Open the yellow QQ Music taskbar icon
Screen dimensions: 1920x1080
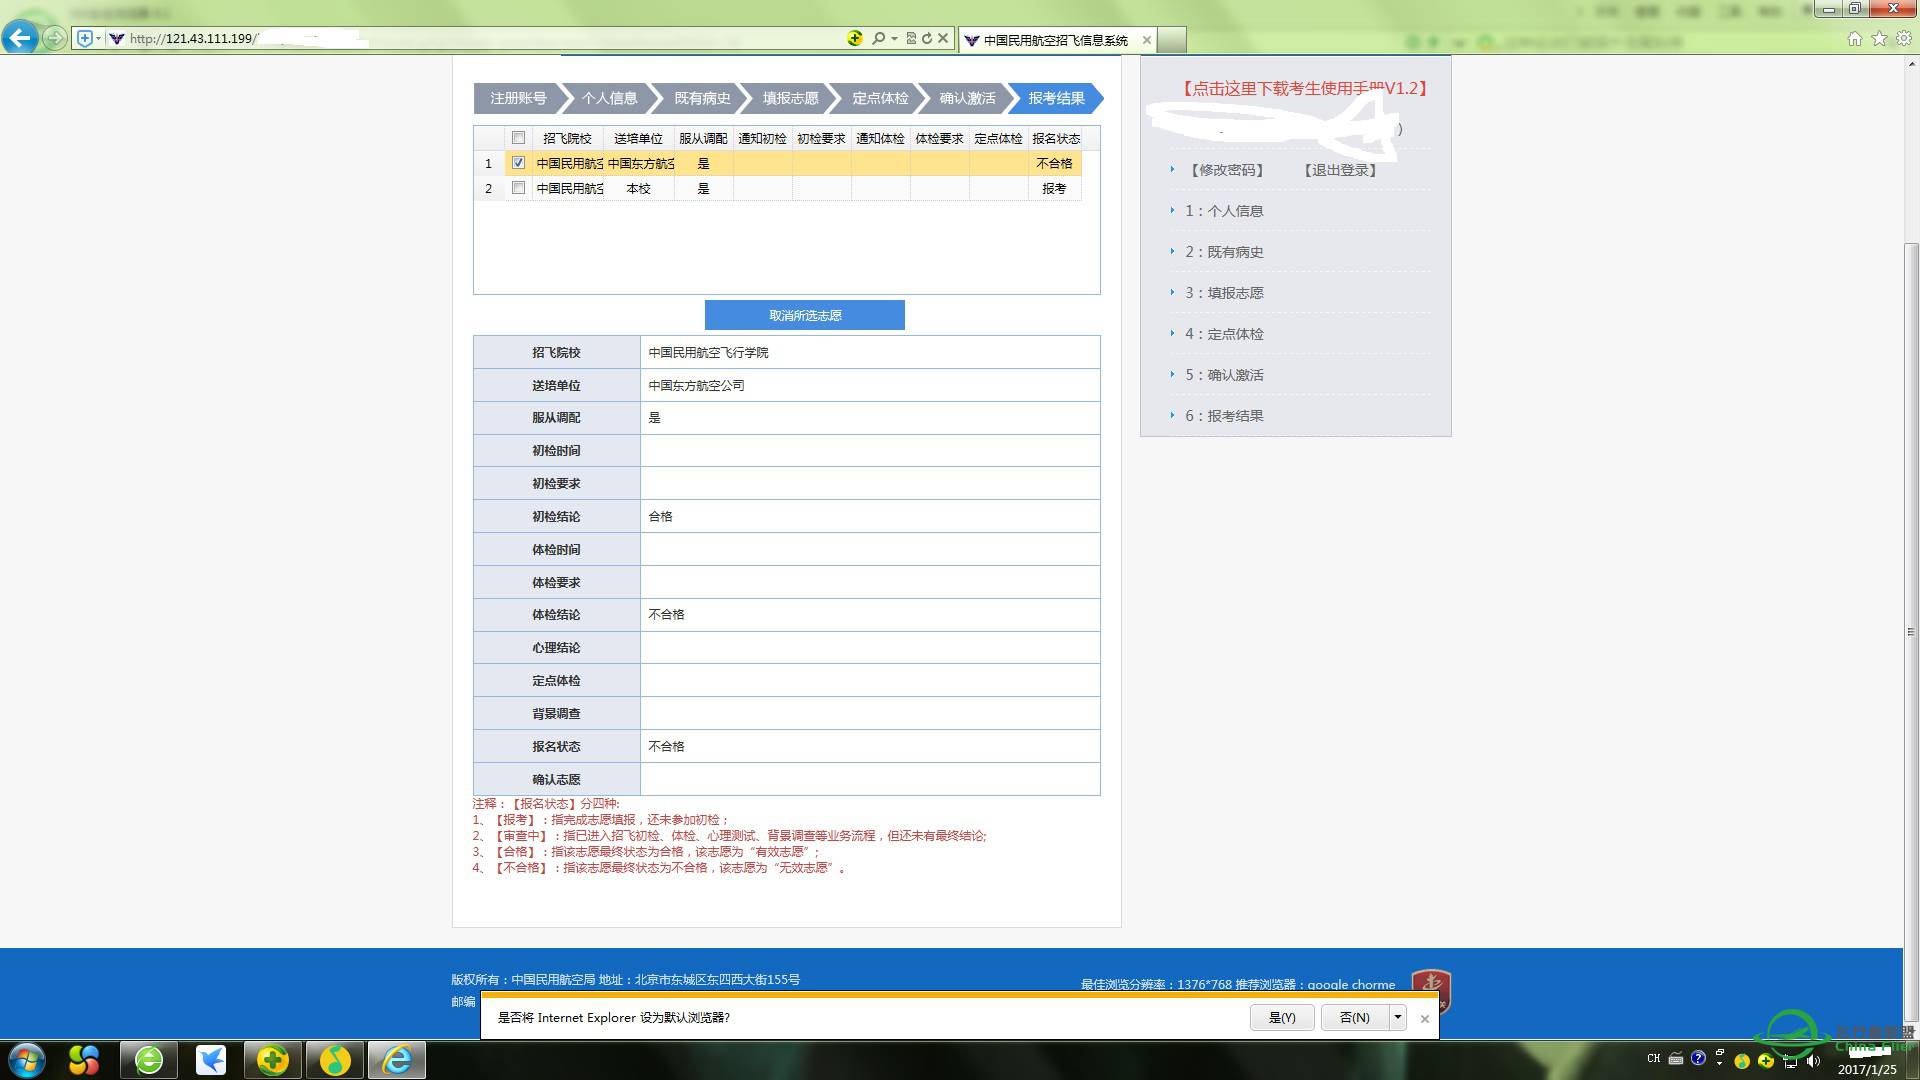click(335, 1059)
